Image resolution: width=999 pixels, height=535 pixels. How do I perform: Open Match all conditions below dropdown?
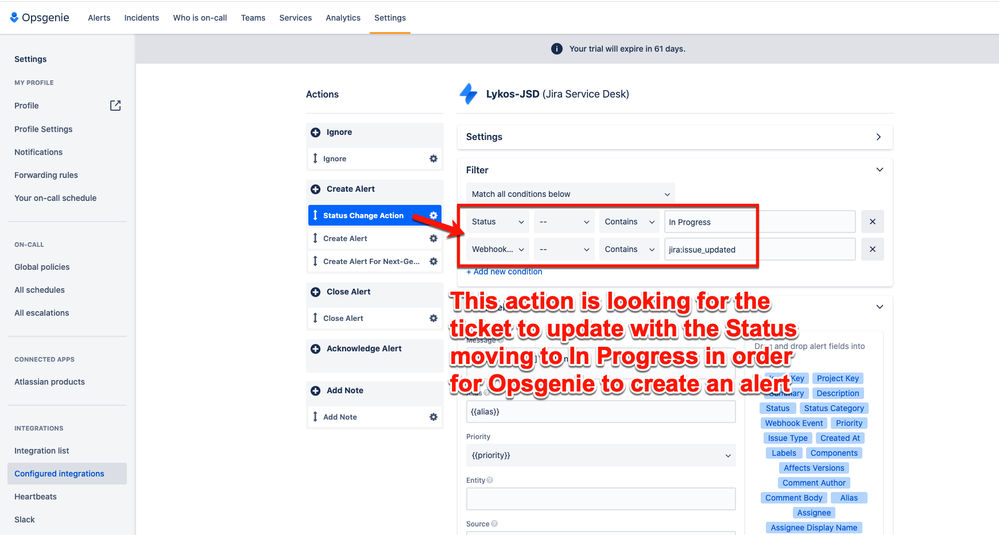(x=570, y=194)
